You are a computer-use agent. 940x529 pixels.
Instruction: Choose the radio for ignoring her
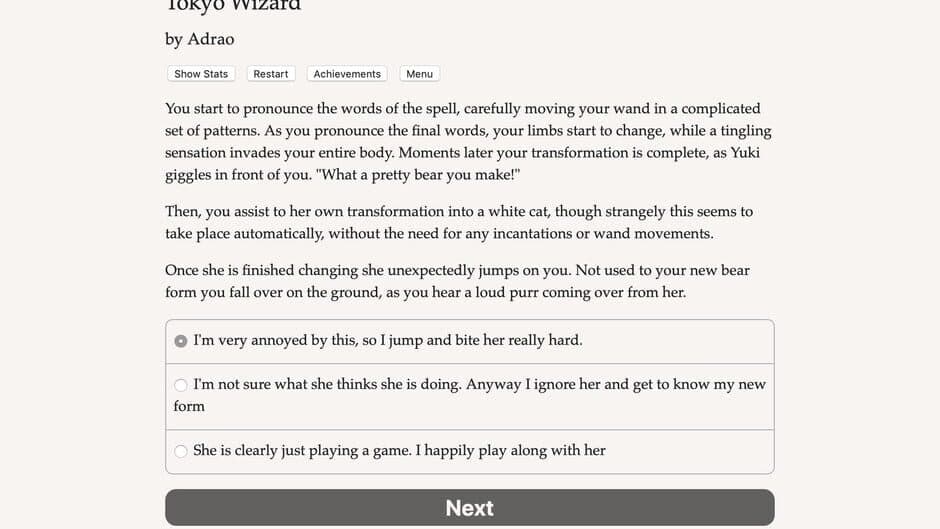(x=180, y=385)
